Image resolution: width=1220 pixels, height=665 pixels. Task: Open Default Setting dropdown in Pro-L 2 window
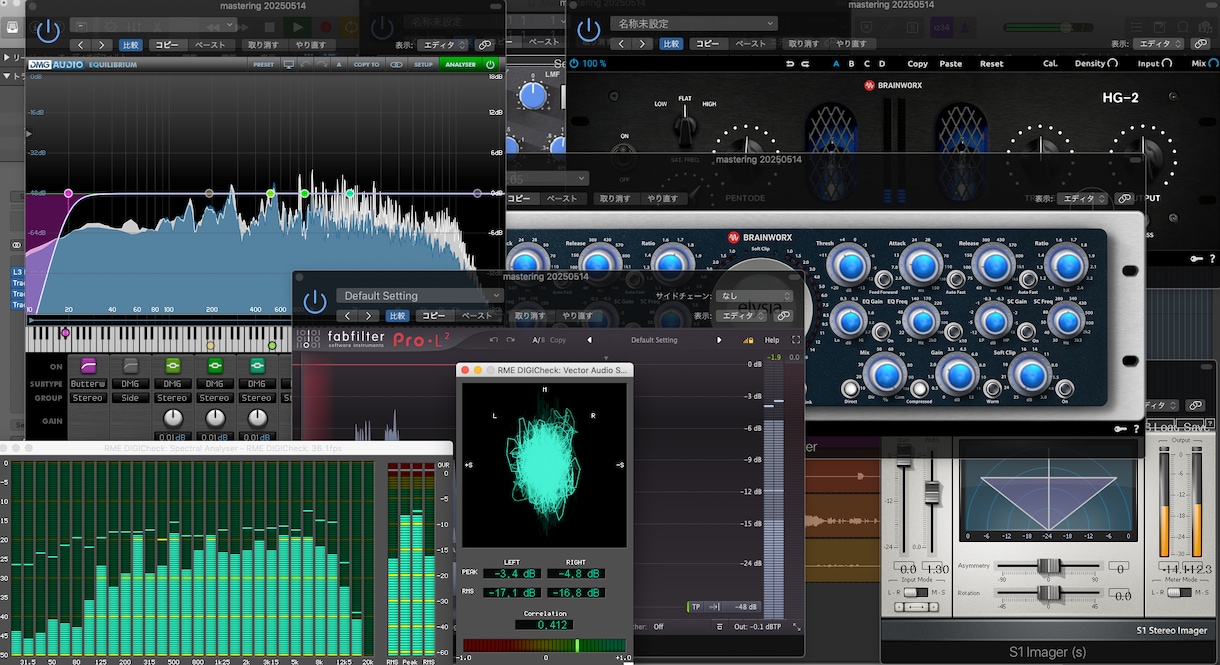419,296
